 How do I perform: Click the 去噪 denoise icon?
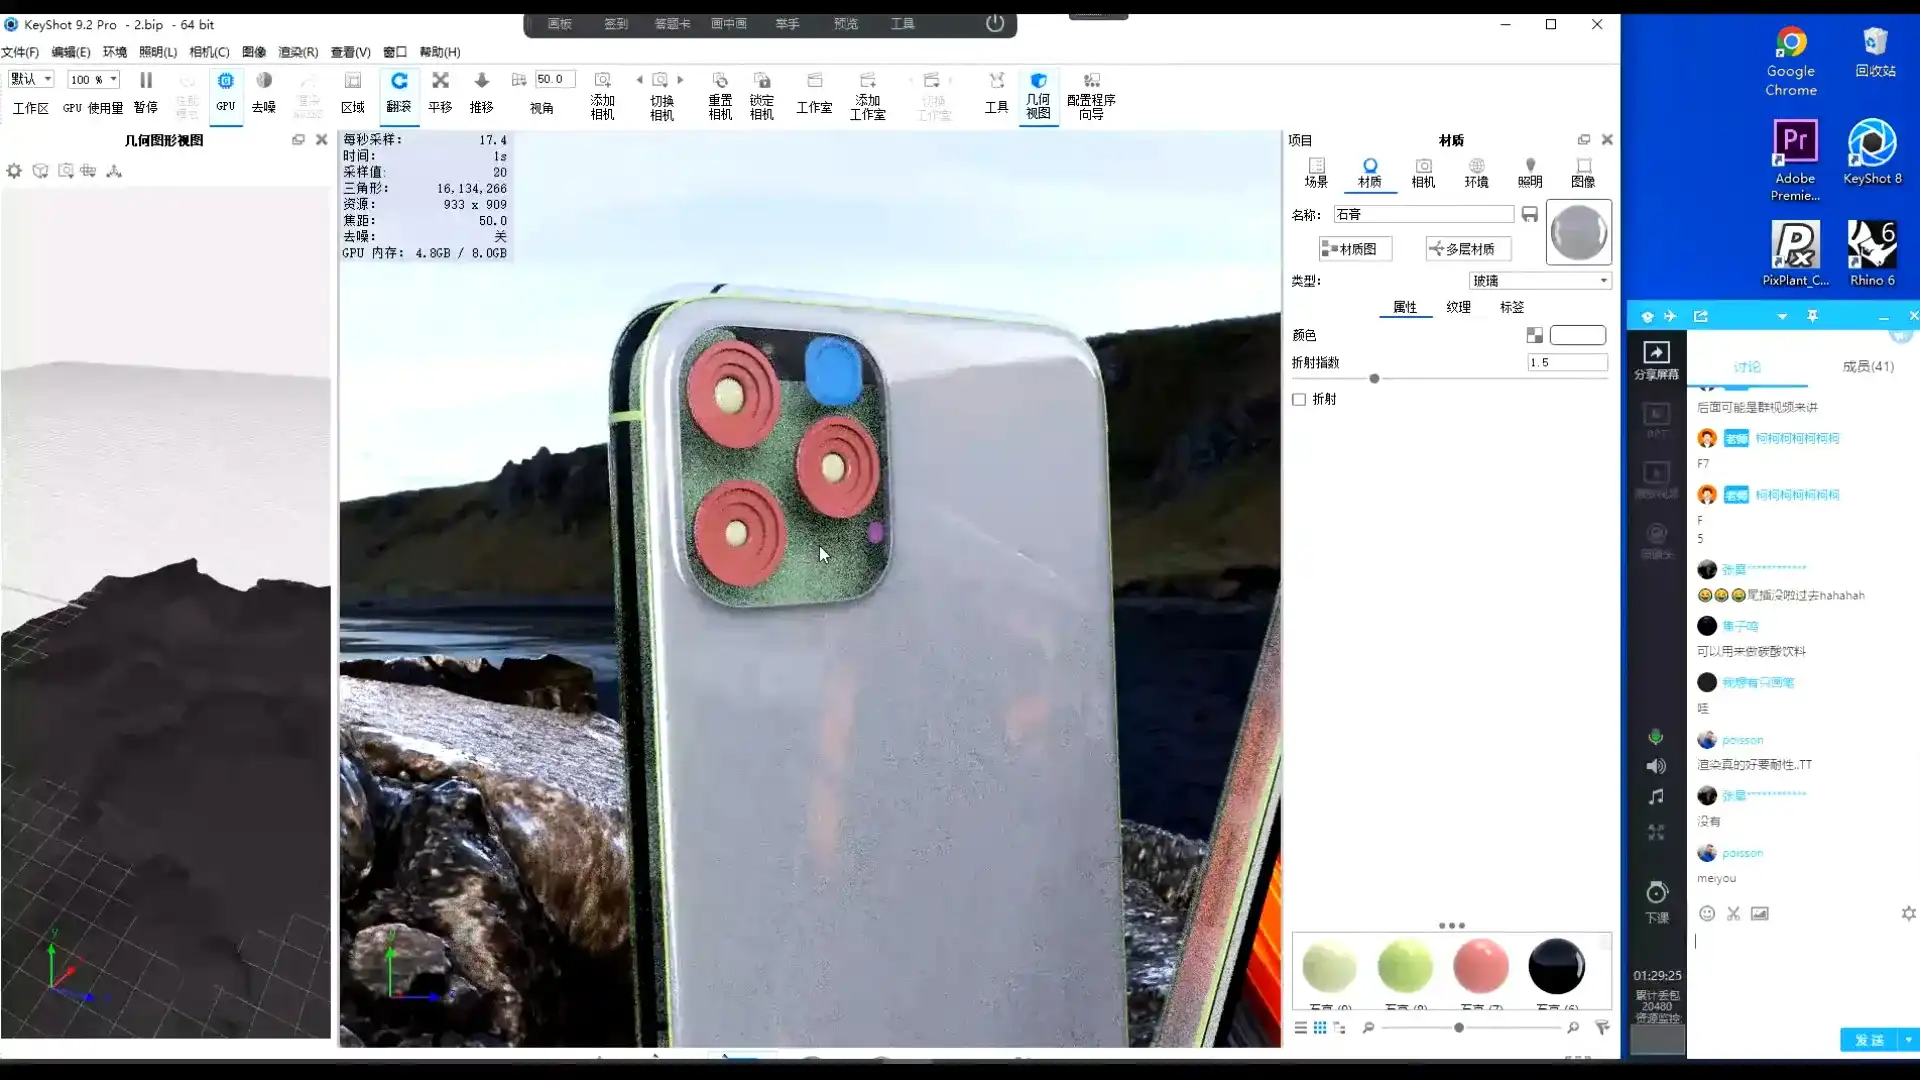pyautogui.click(x=264, y=81)
